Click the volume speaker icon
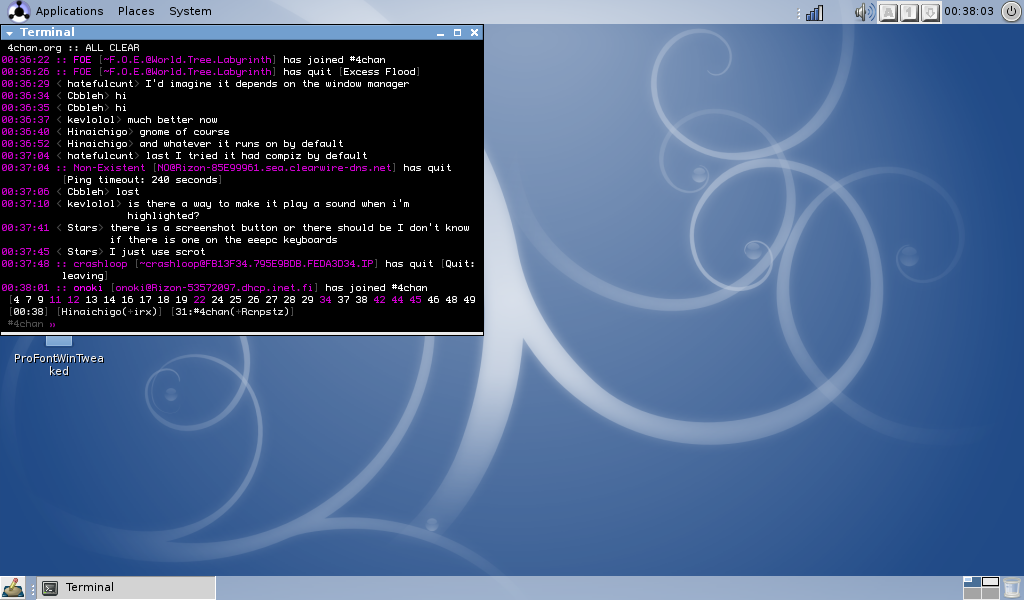Image resolution: width=1024 pixels, height=600 pixels. tap(863, 12)
